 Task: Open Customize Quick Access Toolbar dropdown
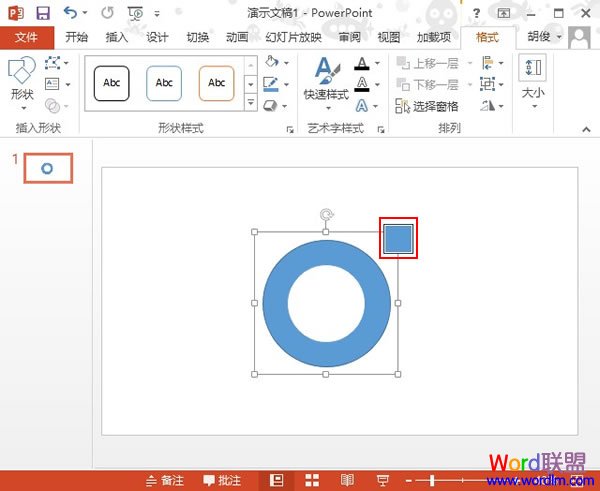(157, 14)
